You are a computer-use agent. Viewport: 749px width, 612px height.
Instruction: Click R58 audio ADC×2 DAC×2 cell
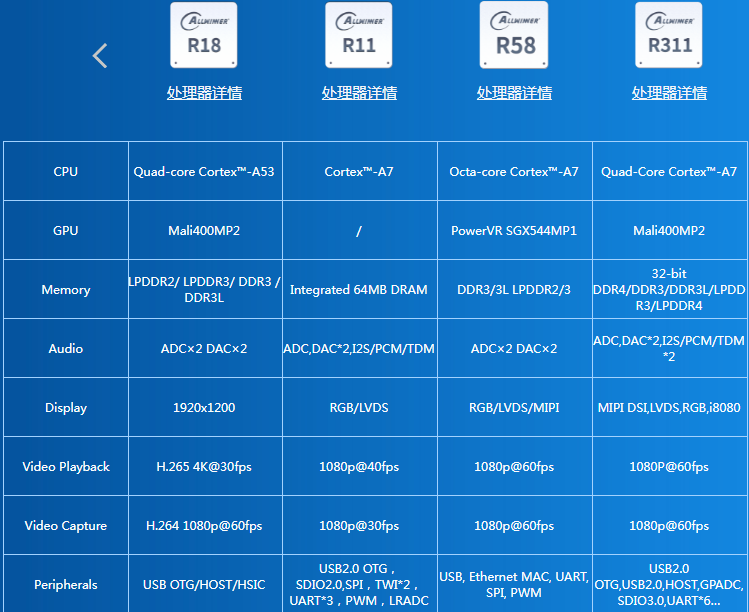[515, 348]
